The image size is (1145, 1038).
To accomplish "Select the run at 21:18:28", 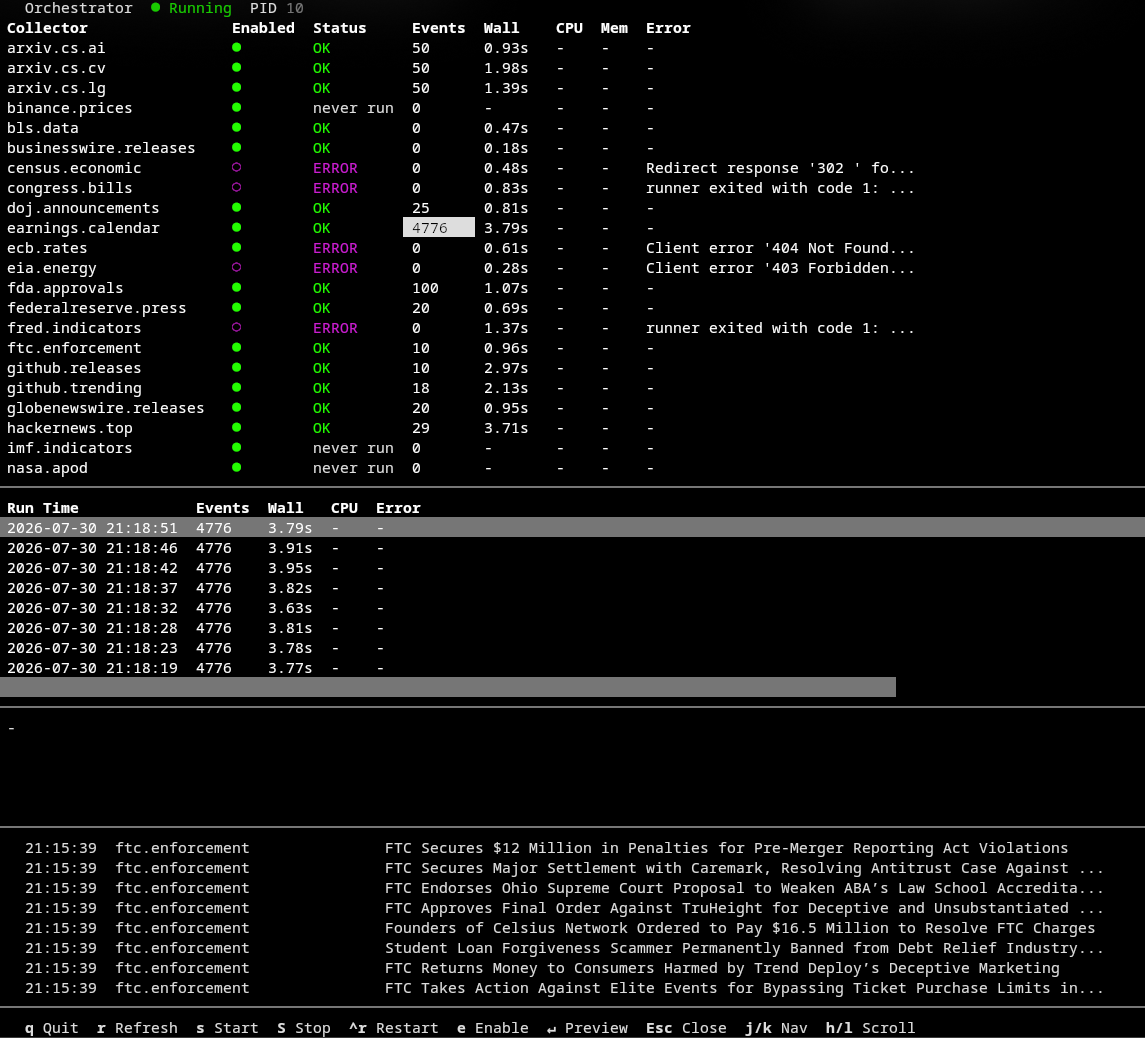I will pos(572,627).
